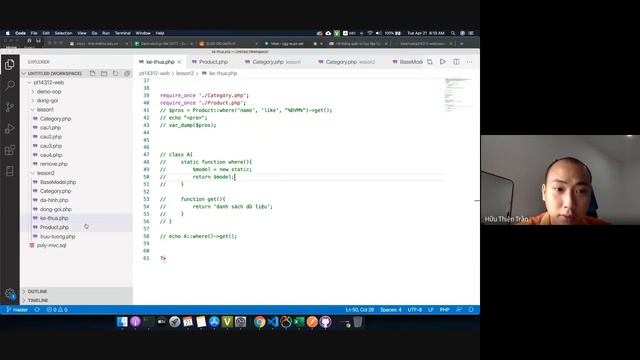
Task: Open the Search view in activity bar
Action: click(x=10, y=85)
